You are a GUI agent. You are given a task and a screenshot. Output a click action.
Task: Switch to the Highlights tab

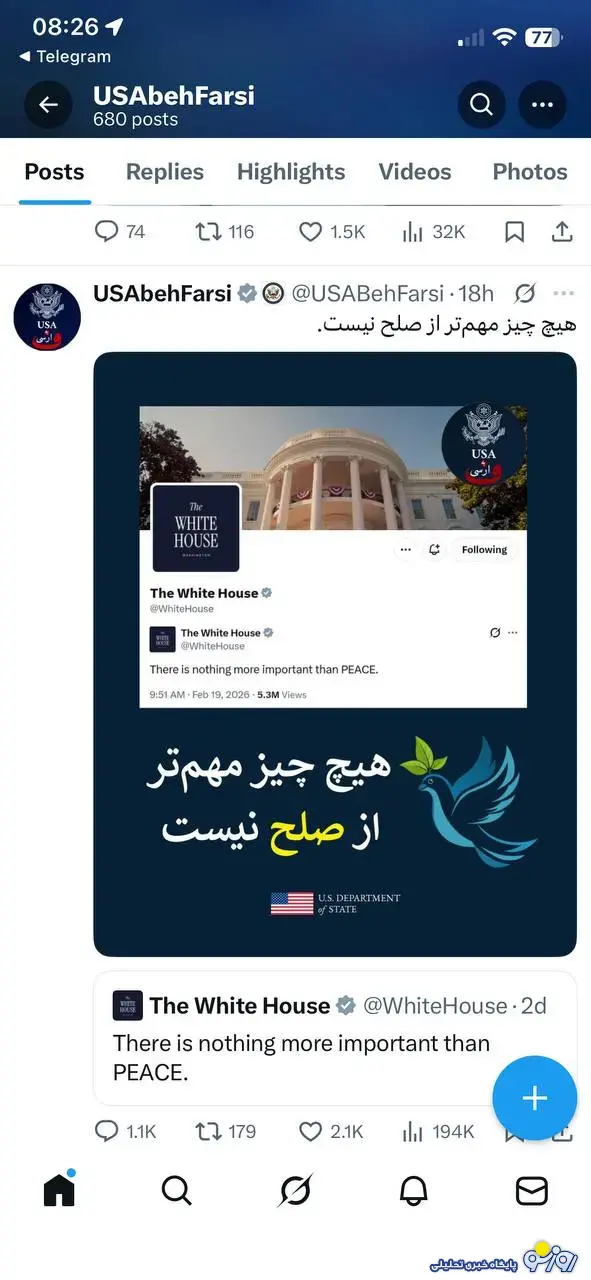(x=291, y=172)
